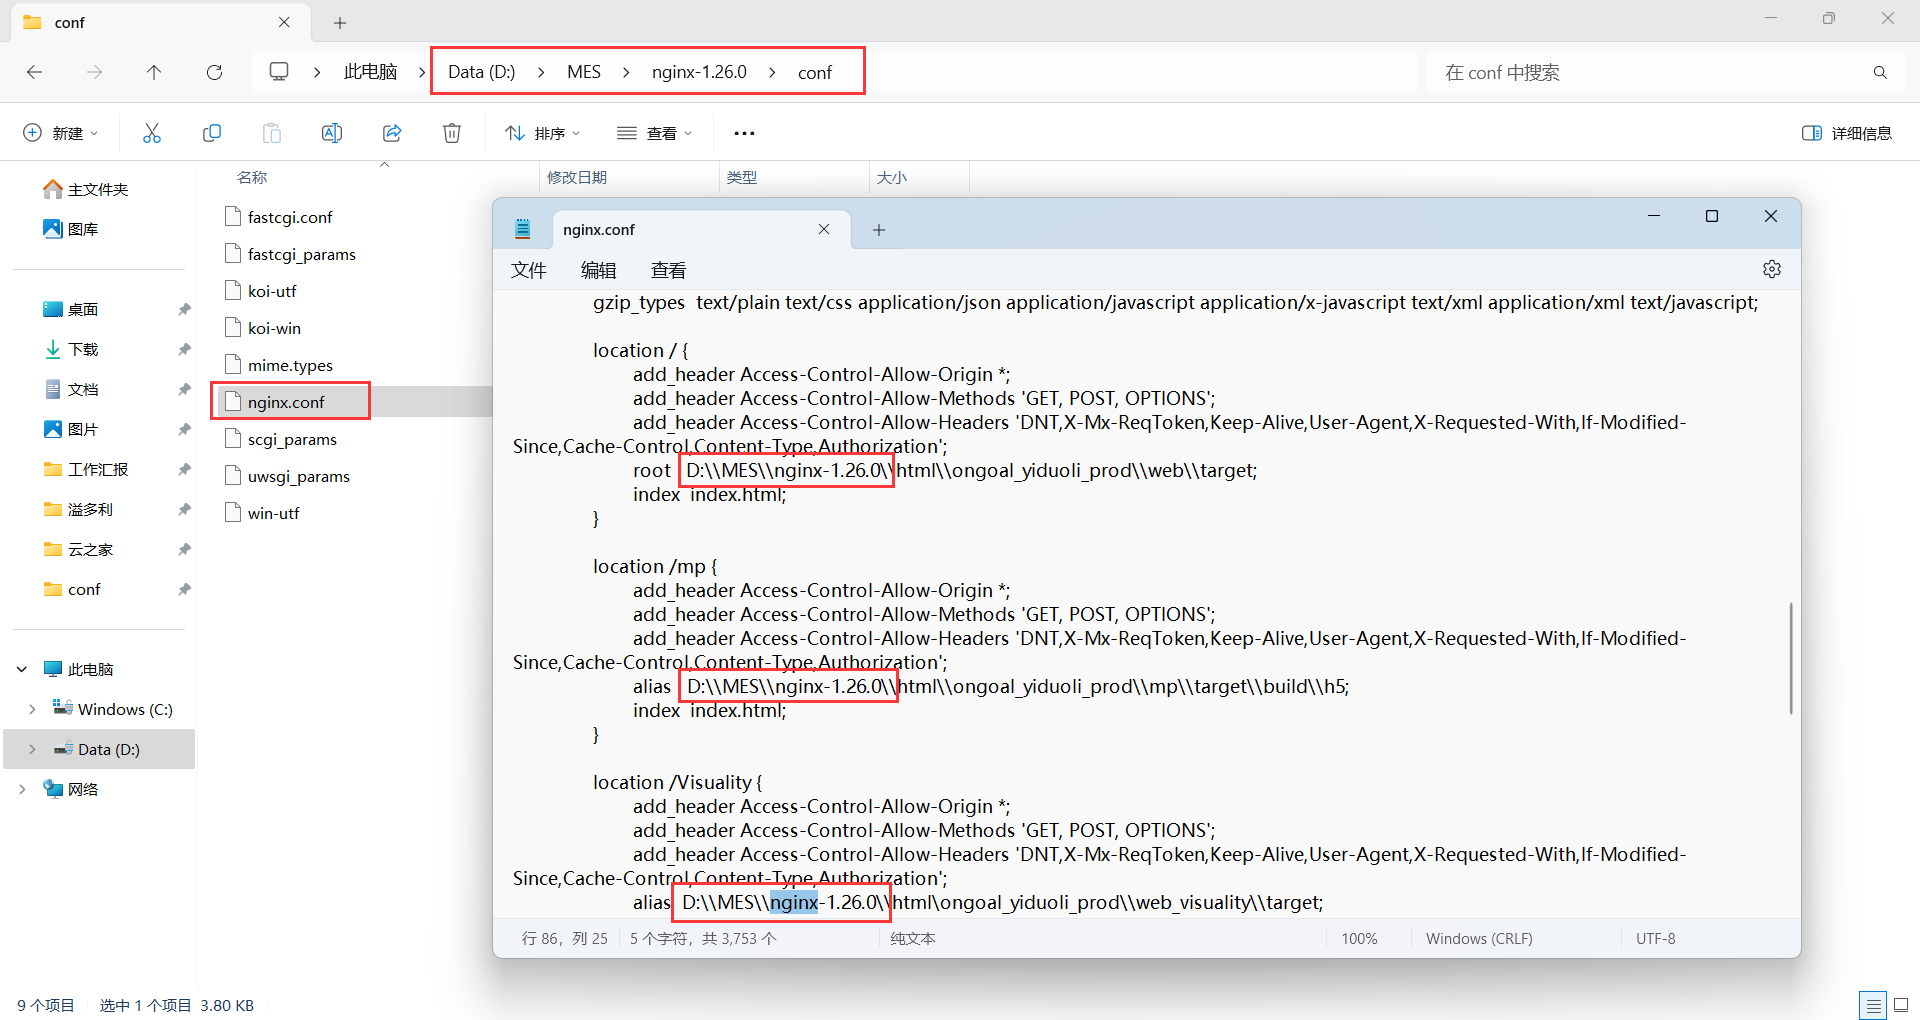This screenshot has height=1020, width=1920.
Task: Open the View dropdown in Explorer
Action: click(x=654, y=133)
